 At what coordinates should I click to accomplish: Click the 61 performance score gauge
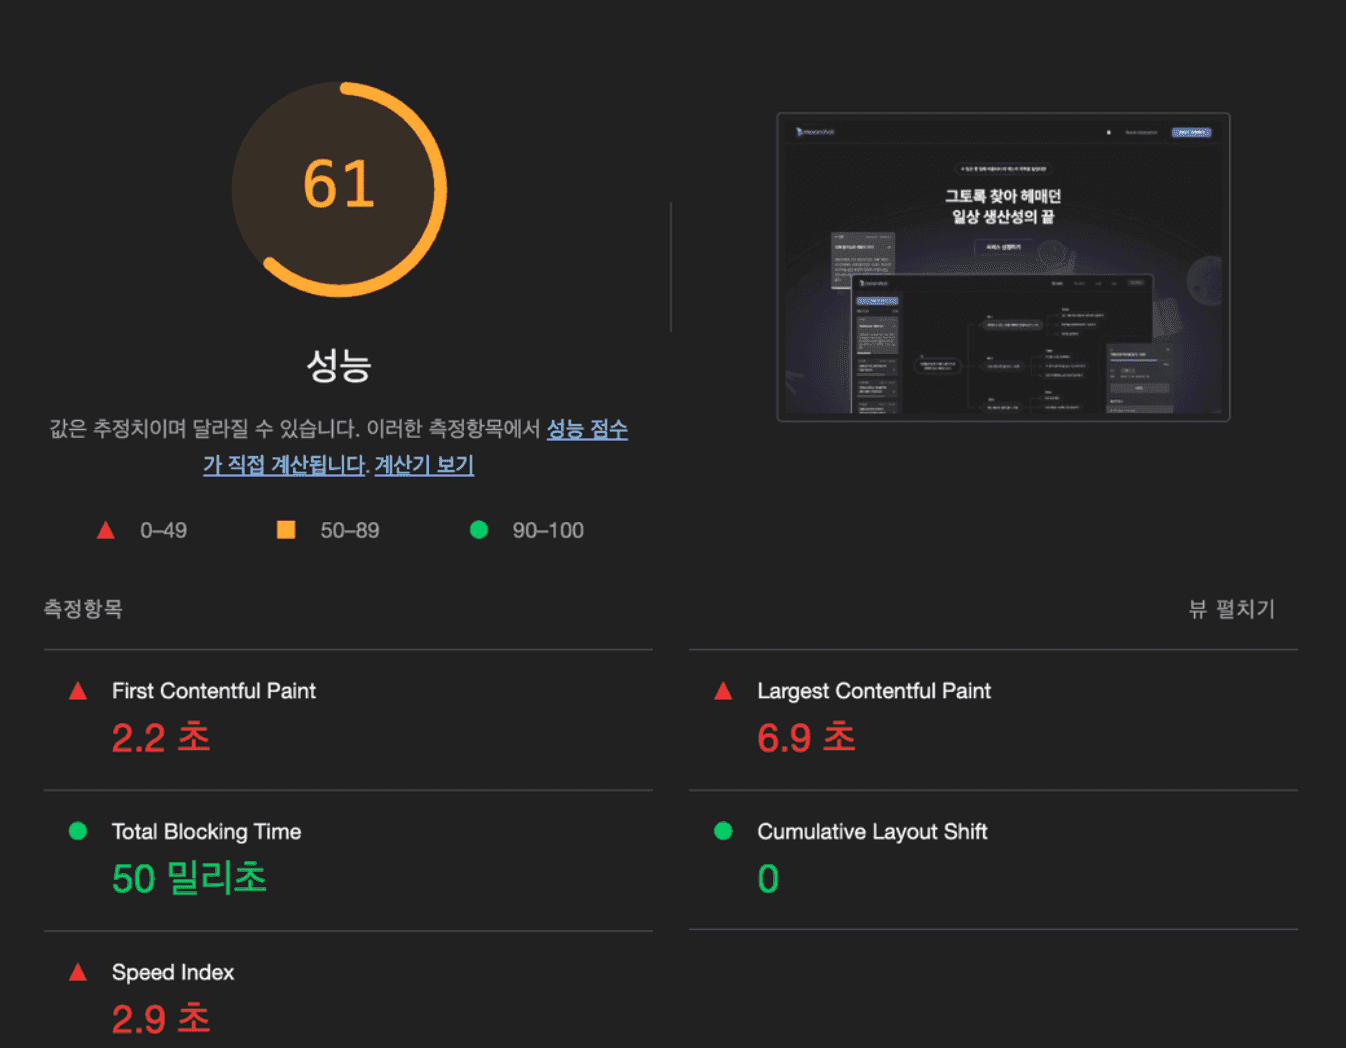[x=339, y=189]
